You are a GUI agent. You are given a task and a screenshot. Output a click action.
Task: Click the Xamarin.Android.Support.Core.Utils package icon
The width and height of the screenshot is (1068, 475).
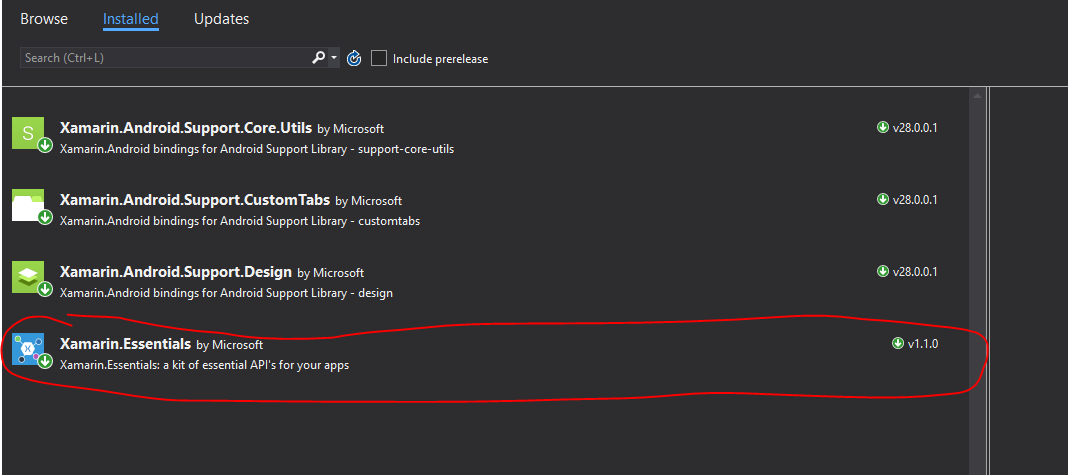[29, 134]
